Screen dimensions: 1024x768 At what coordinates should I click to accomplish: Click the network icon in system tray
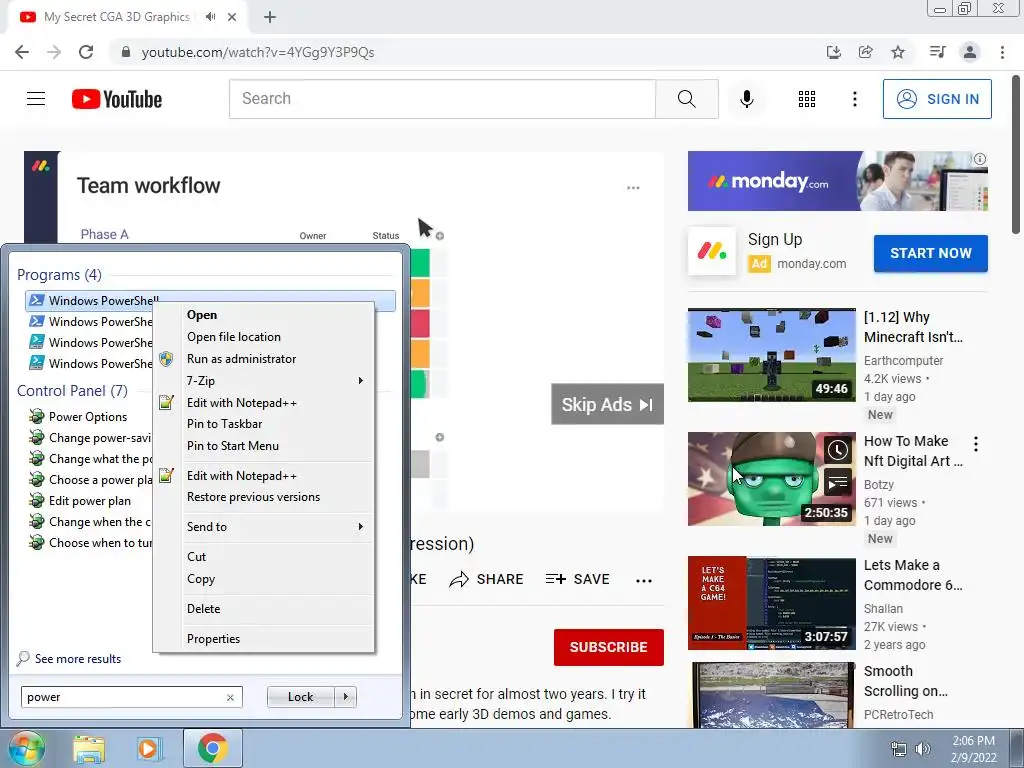pyautogui.click(x=899, y=749)
